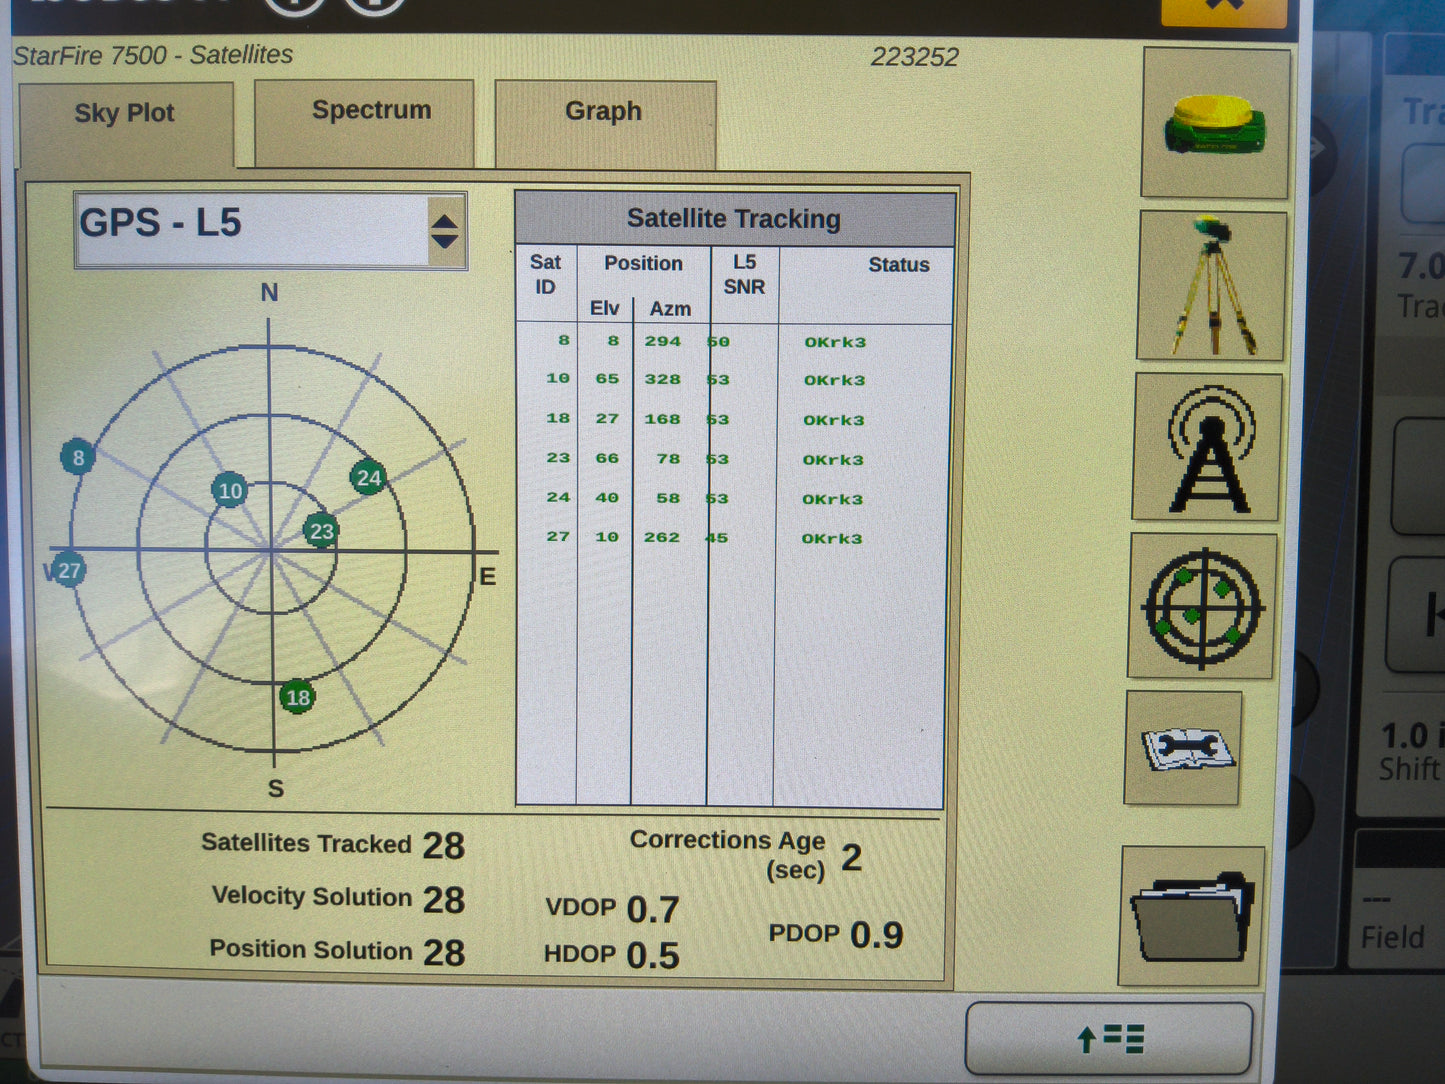
Task: Open the radio tower corrections icon
Action: [1208, 448]
